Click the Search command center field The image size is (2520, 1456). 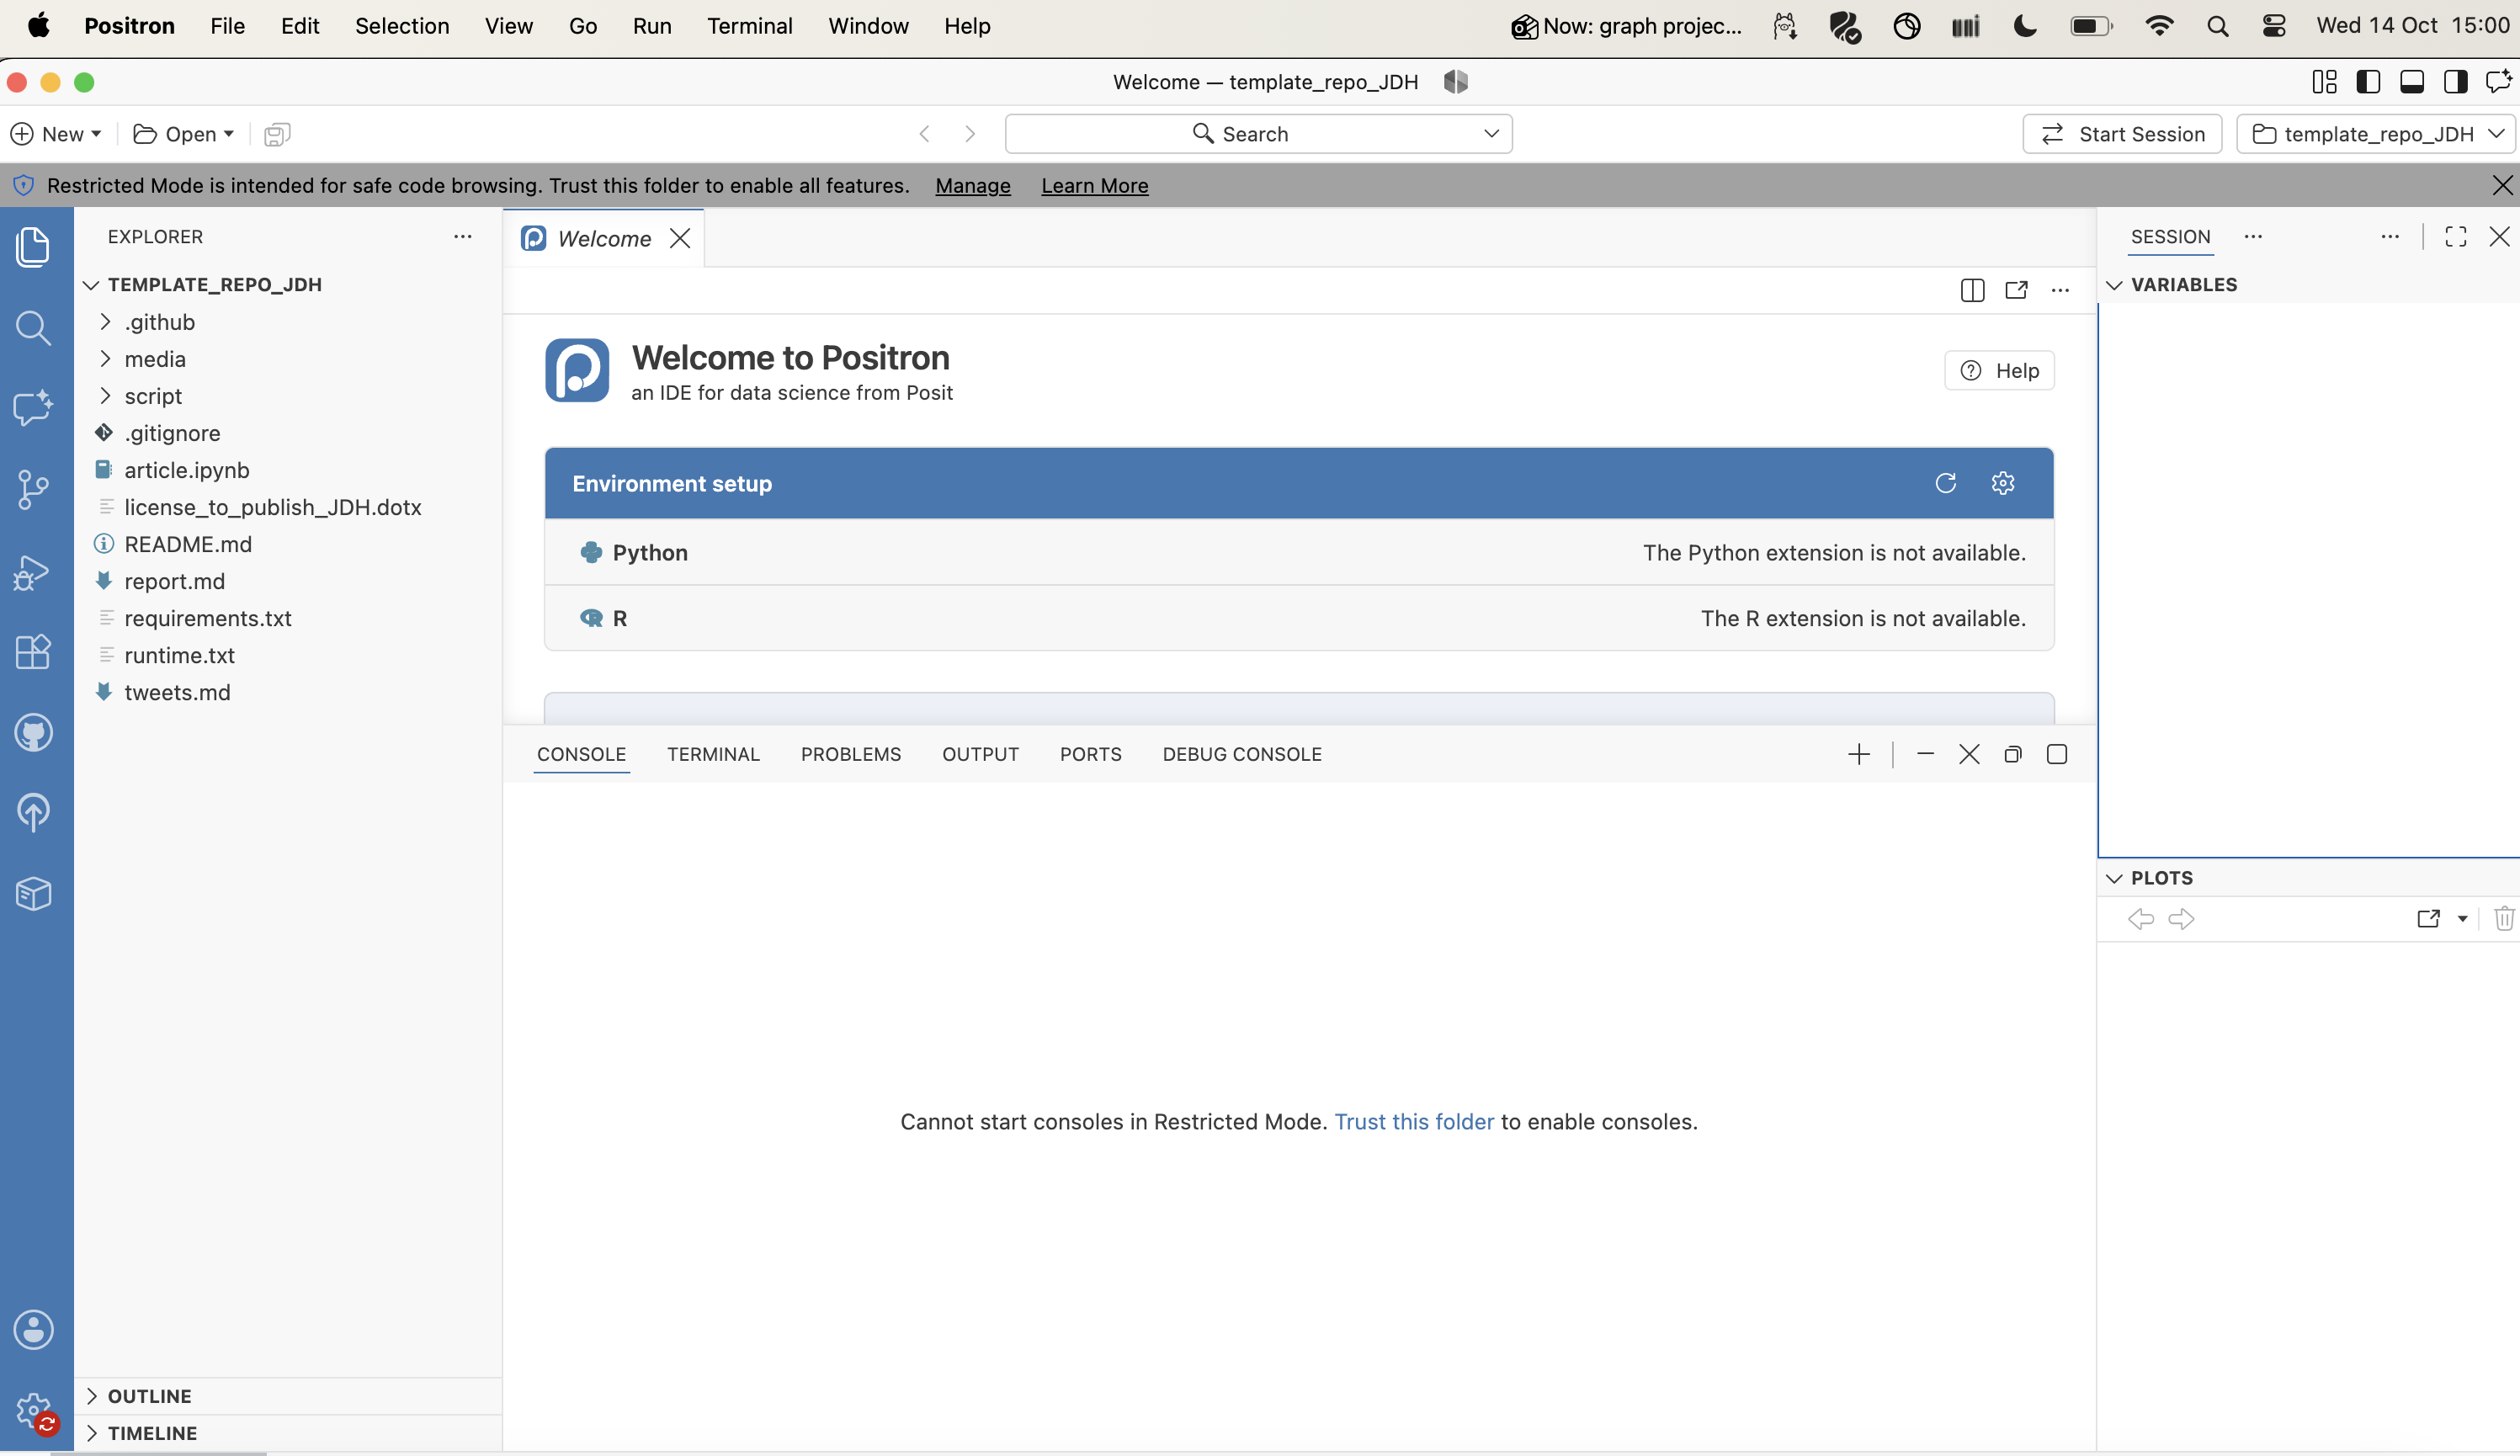[1258, 134]
